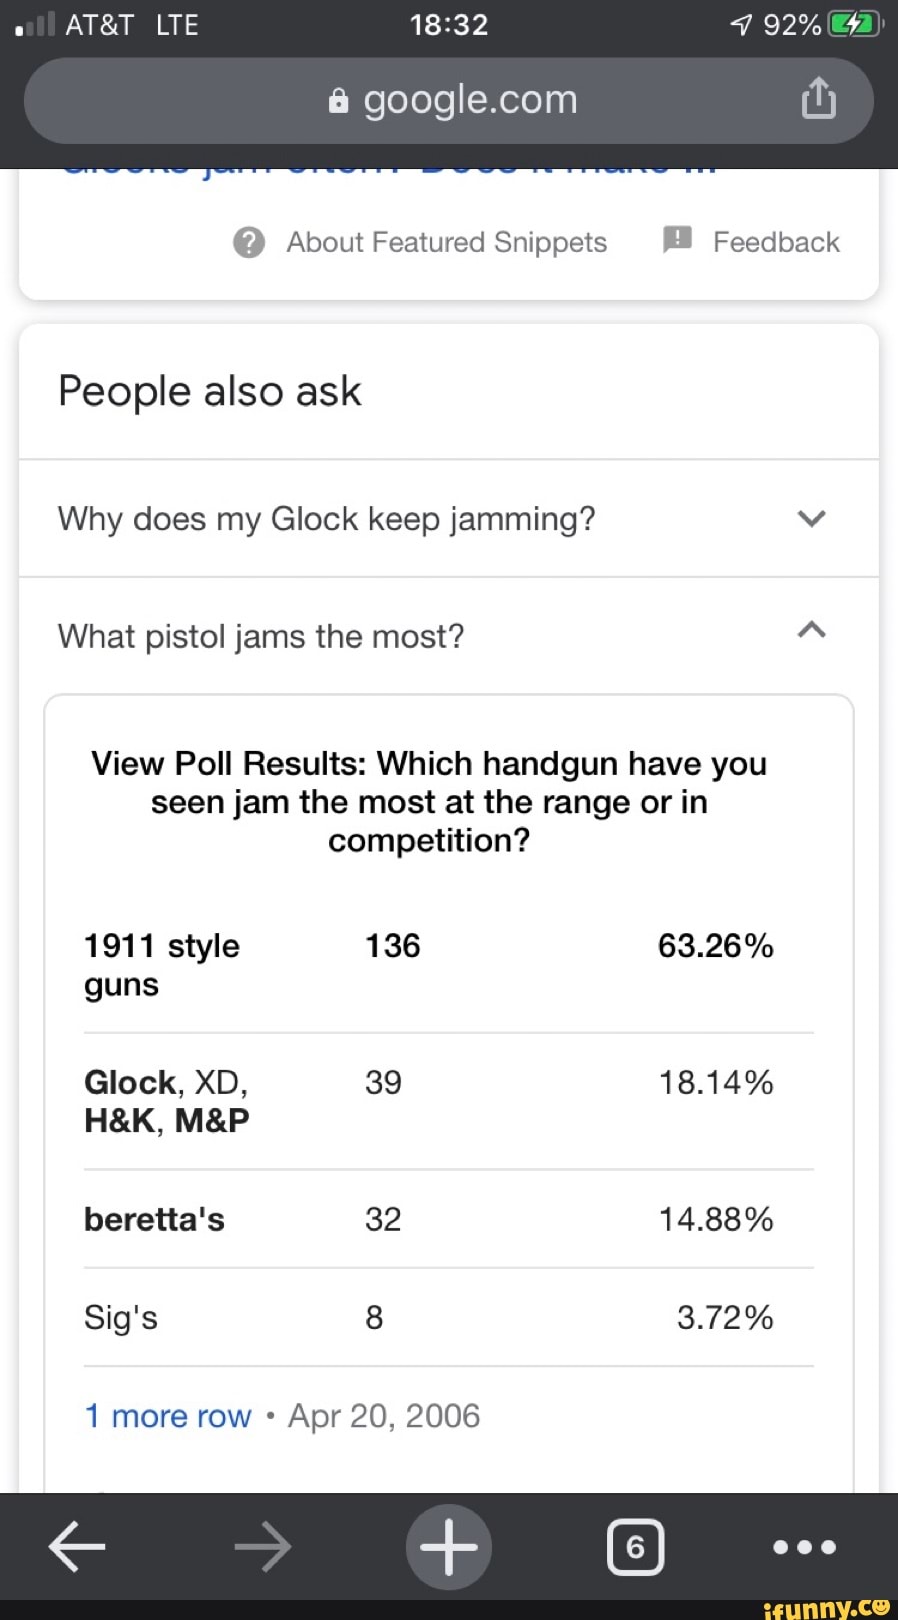Image resolution: width=898 pixels, height=1620 pixels.
Task: Tap the lock icon next to google.com
Action: point(337,99)
